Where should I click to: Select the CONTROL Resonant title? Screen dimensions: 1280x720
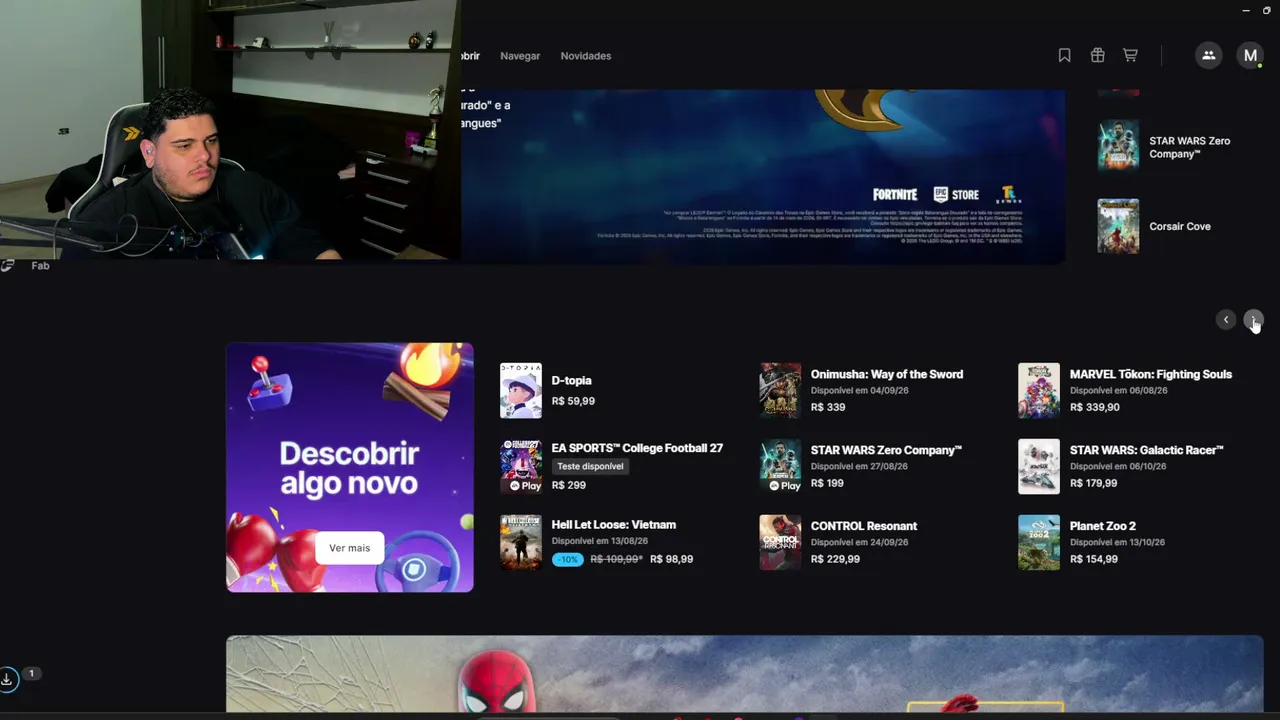click(864, 526)
